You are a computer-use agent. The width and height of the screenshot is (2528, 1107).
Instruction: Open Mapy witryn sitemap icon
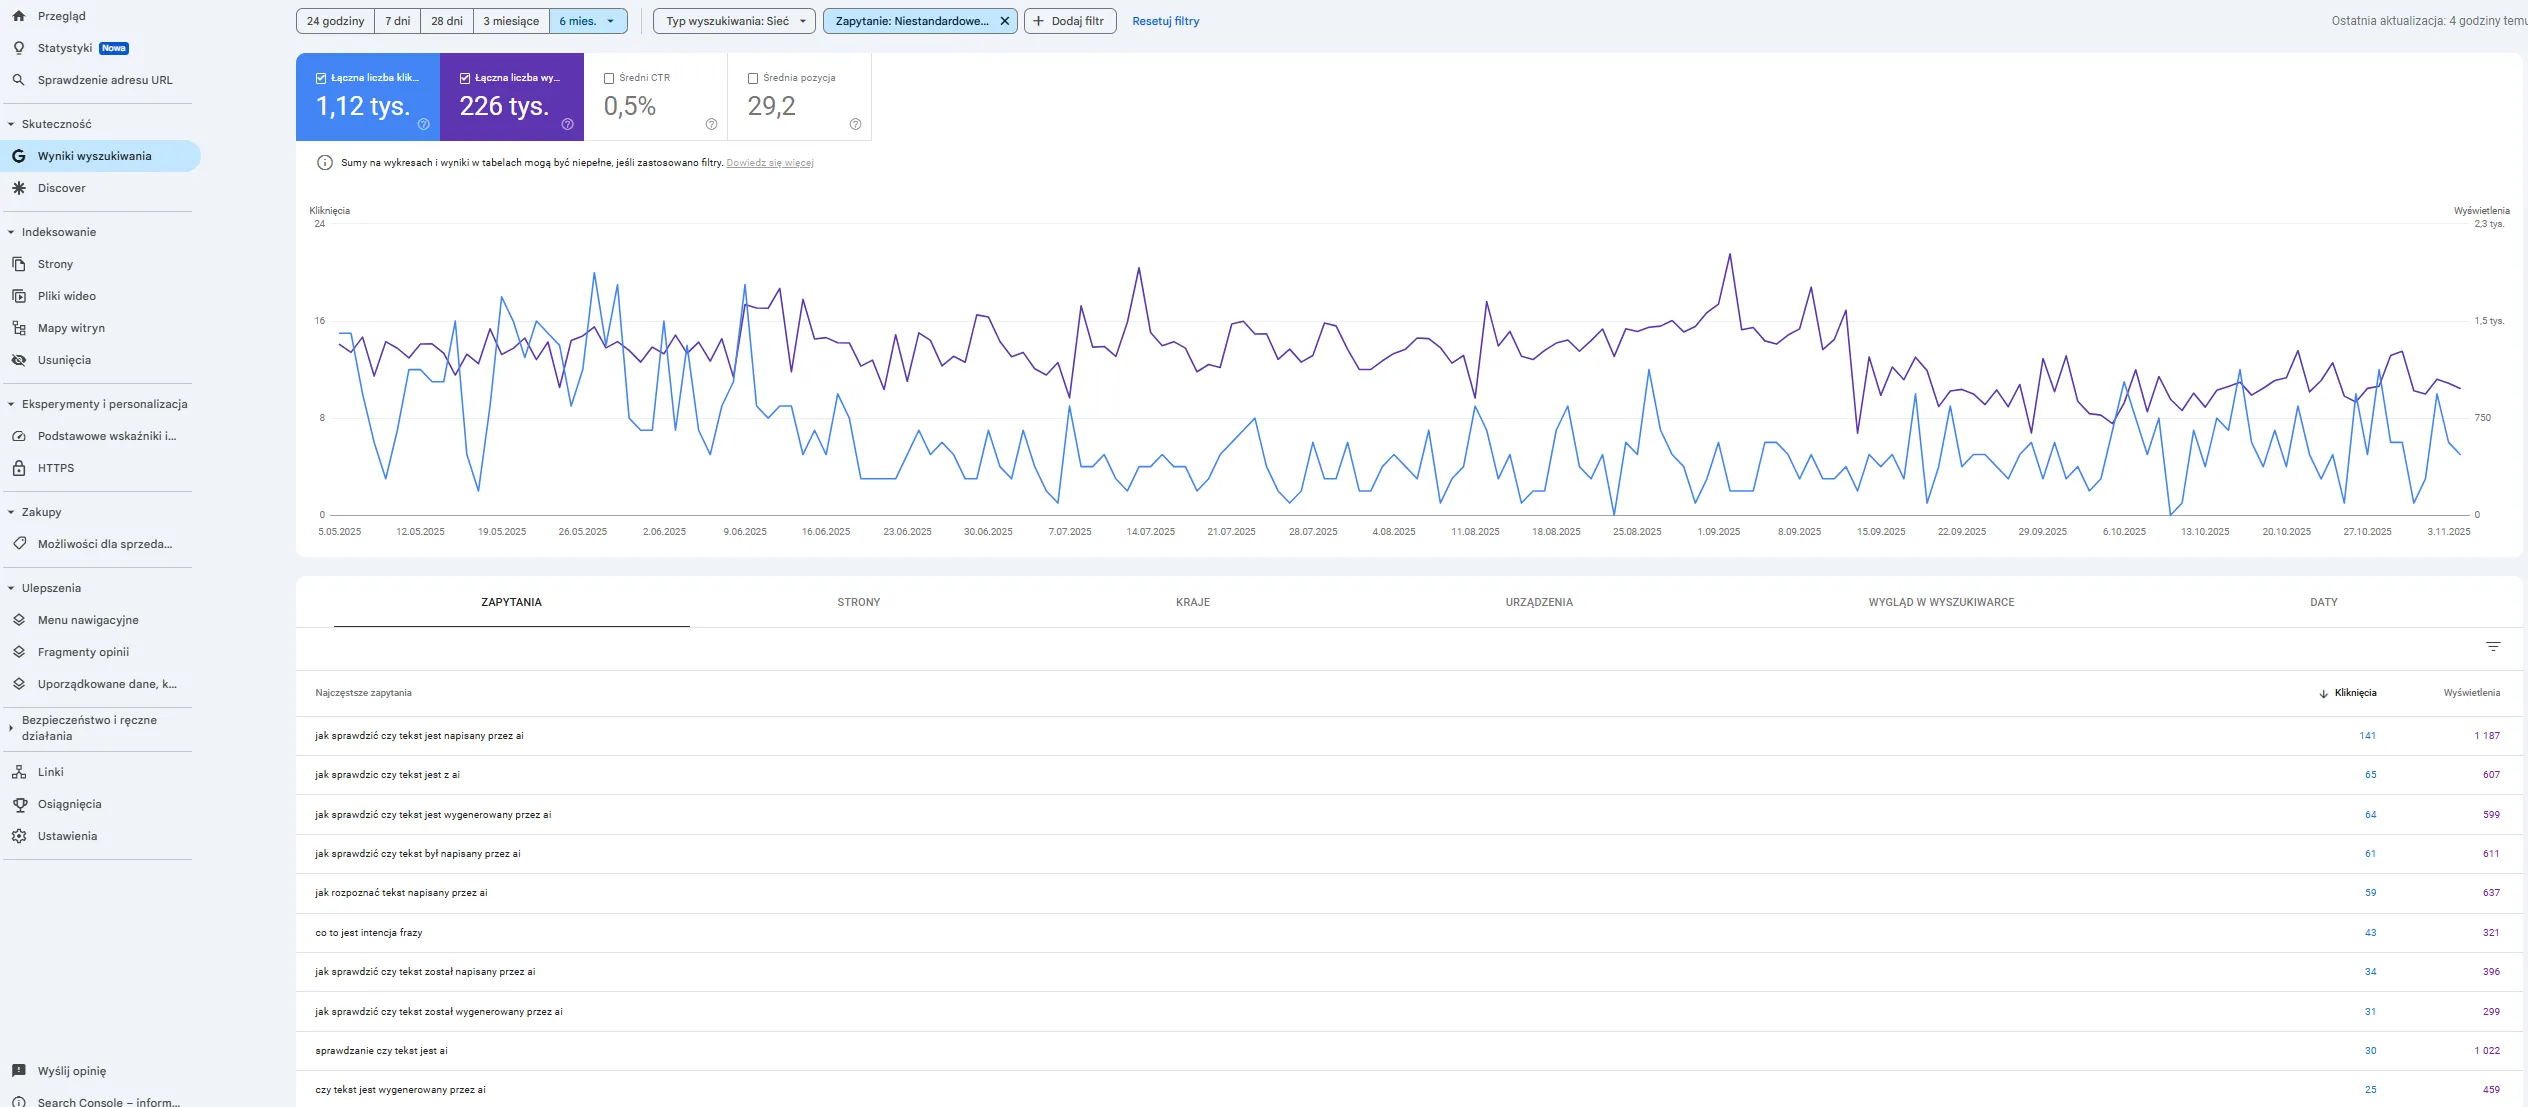[18, 328]
